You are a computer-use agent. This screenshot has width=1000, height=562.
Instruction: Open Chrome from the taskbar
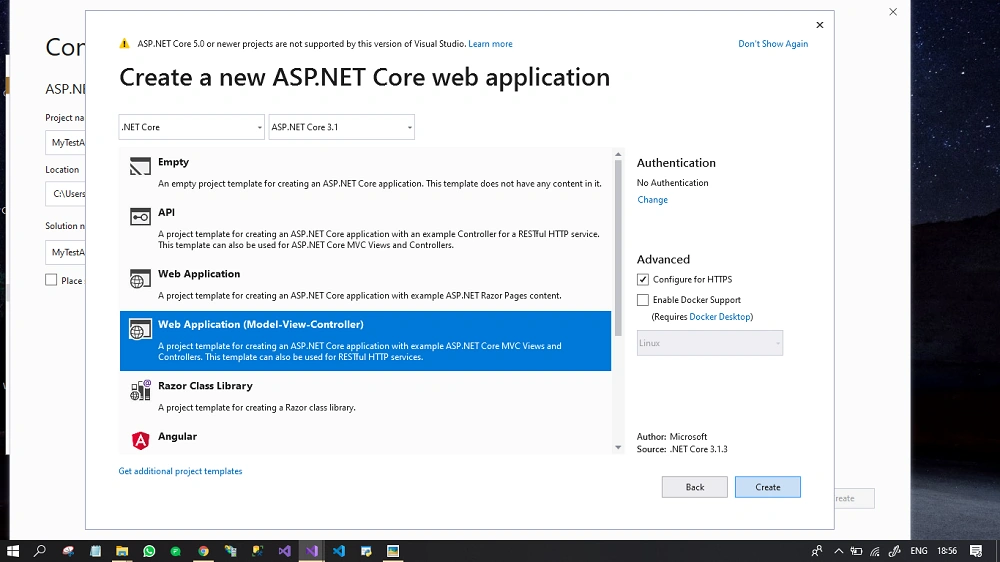click(x=203, y=551)
